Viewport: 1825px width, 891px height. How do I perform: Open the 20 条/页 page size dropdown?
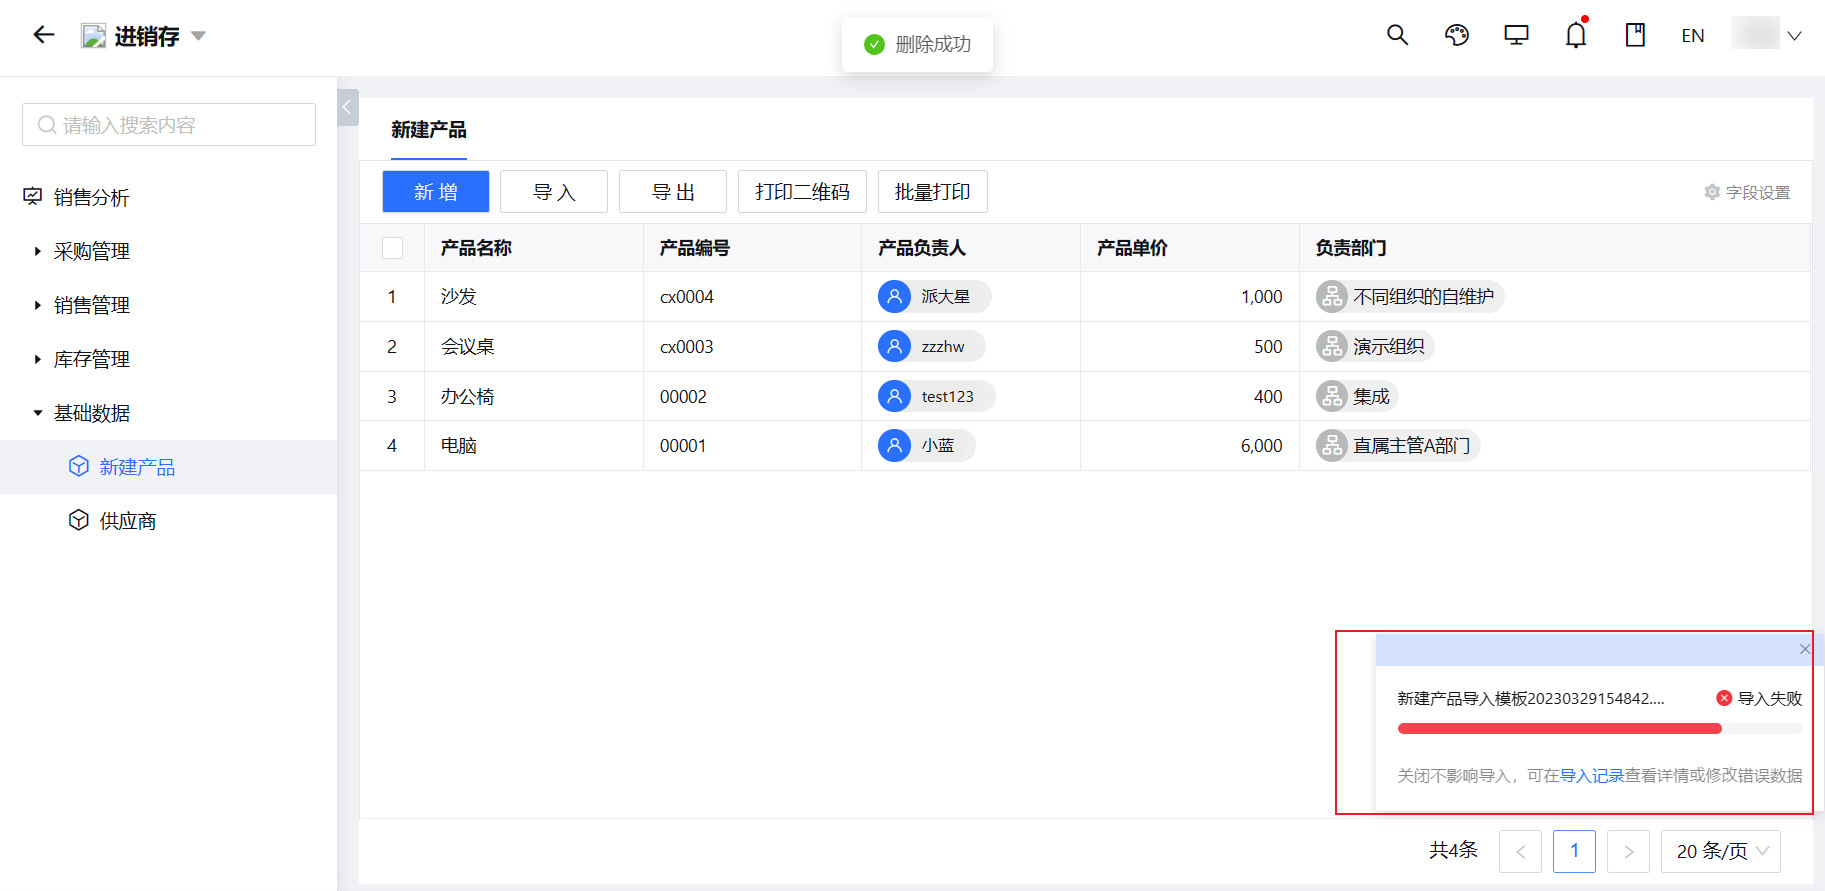tap(1721, 851)
